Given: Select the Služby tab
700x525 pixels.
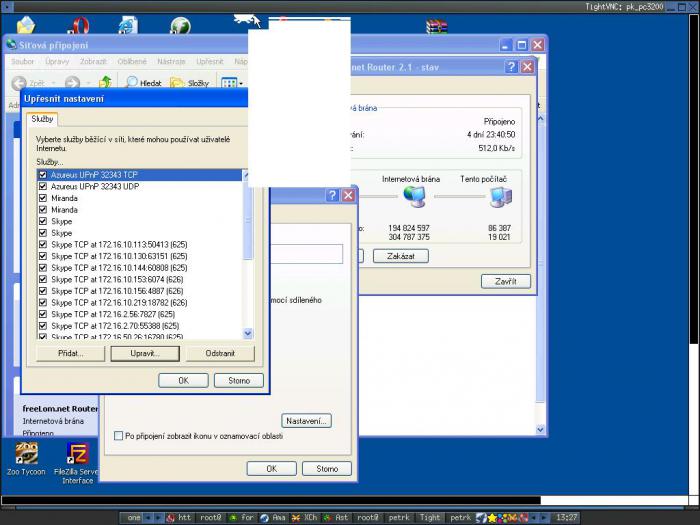Looking at the screenshot, I should 42,119.
